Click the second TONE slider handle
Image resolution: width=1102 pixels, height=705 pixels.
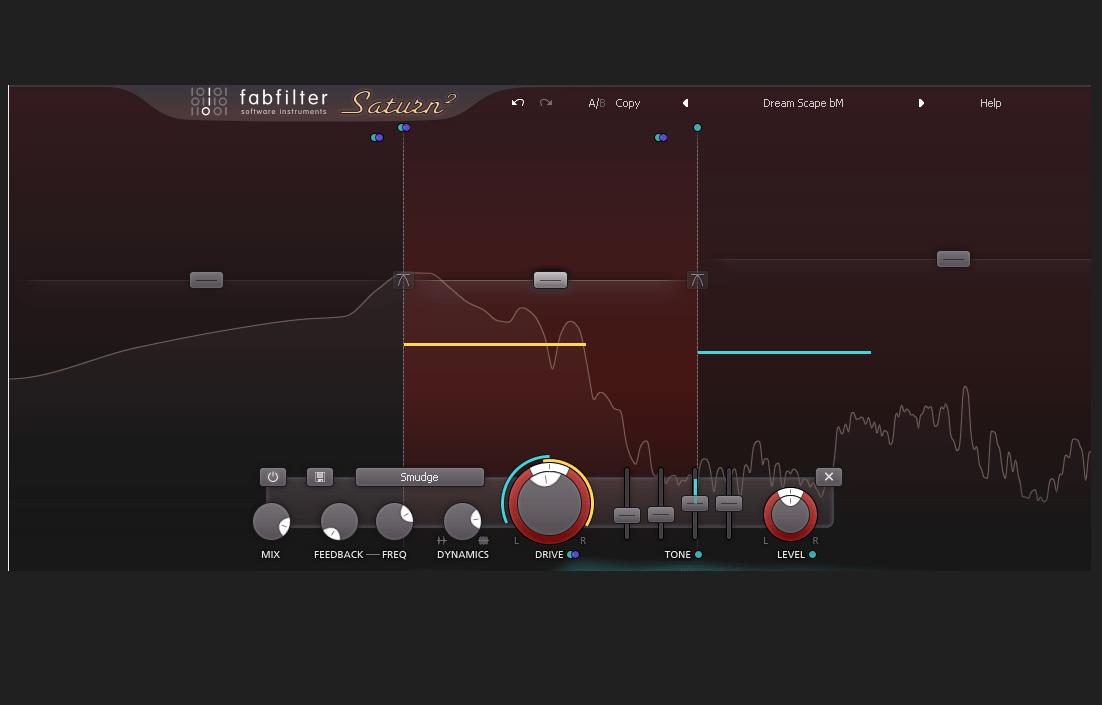661,515
